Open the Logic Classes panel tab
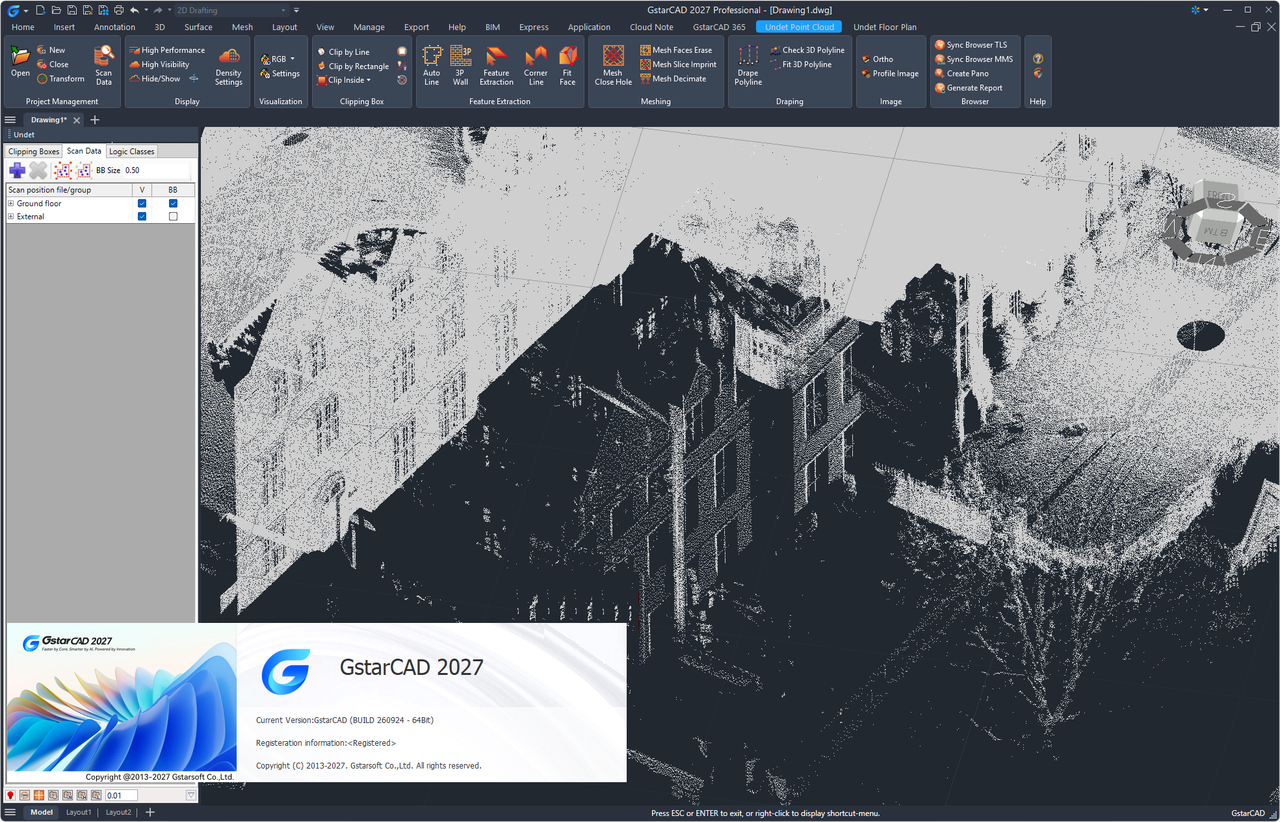The height and width of the screenshot is (822, 1280). [132, 151]
